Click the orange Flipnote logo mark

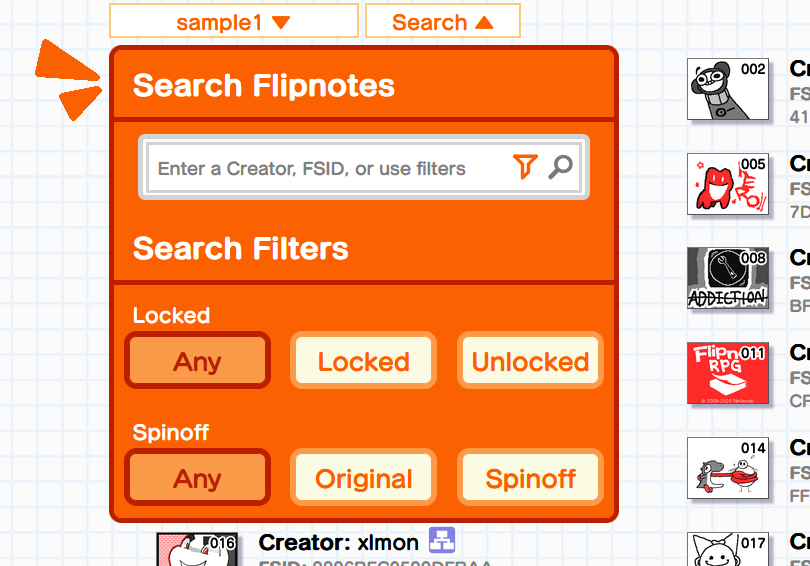pyautogui.click(x=69, y=80)
